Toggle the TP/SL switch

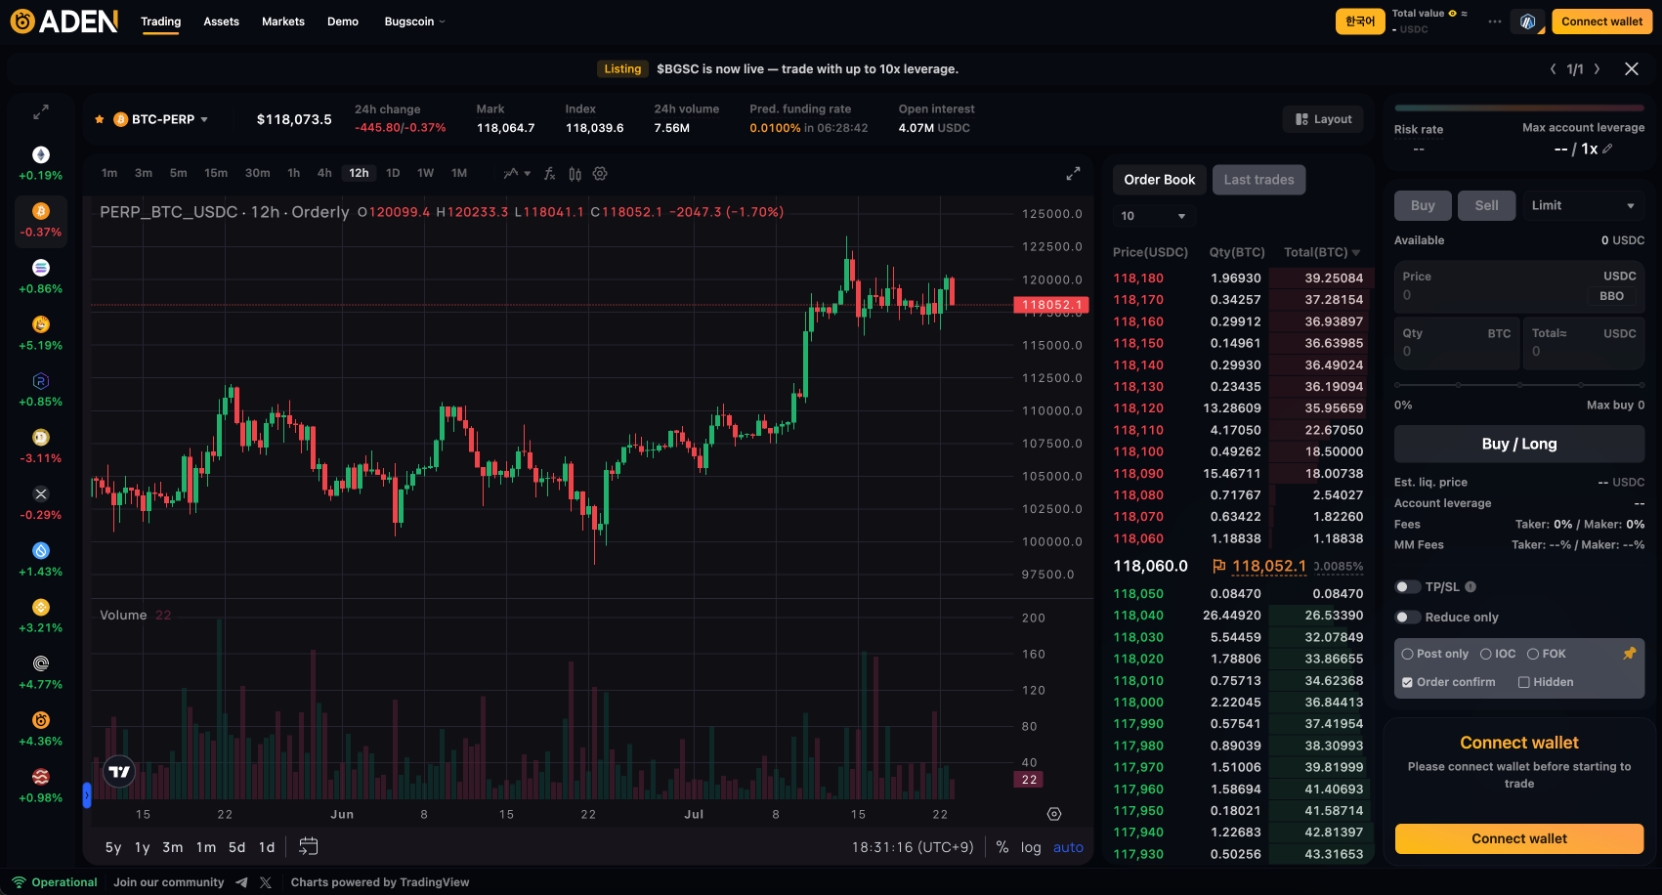[1407, 587]
